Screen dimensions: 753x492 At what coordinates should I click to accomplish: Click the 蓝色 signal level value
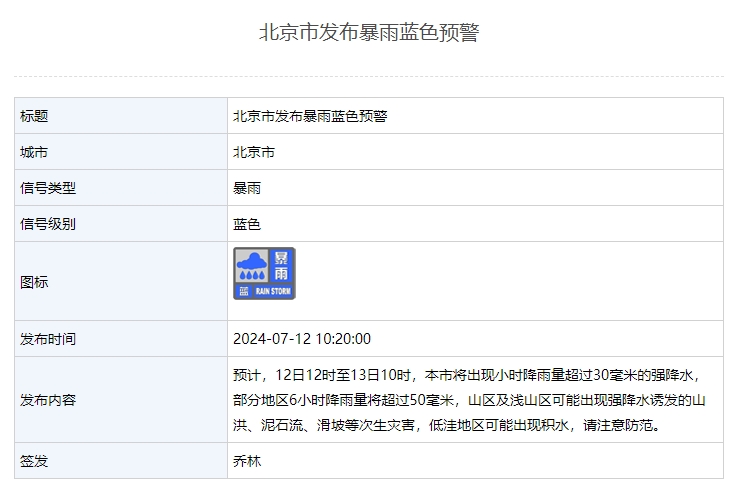point(247,224)
